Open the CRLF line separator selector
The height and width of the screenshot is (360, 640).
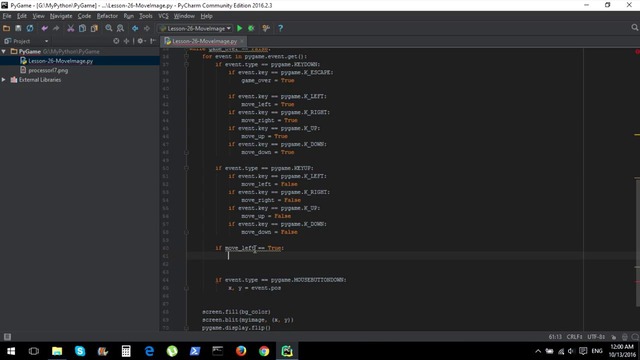[x=574, y=337]
